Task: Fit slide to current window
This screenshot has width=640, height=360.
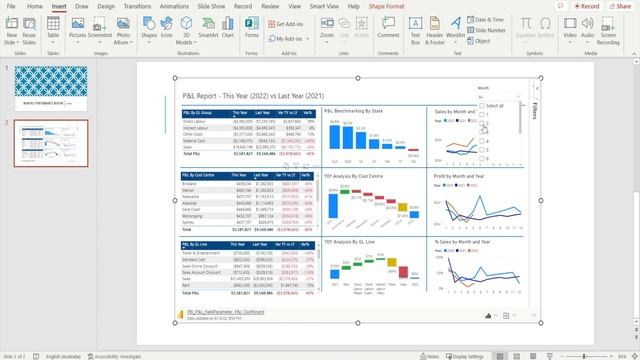Action: pos(635,356)
